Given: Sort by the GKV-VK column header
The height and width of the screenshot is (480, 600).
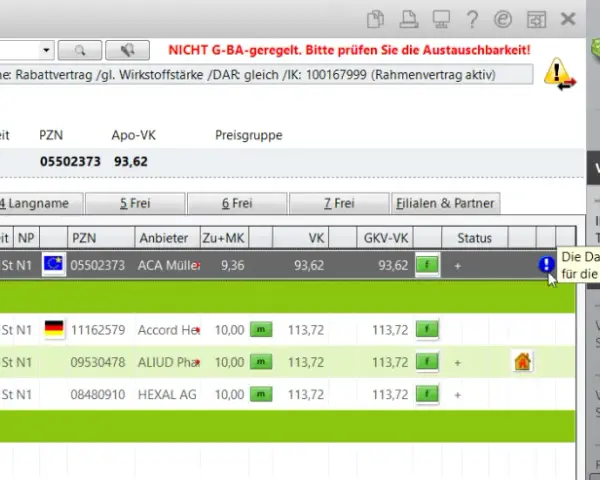Looking at the screenshot, I should [x=385, y=238].
